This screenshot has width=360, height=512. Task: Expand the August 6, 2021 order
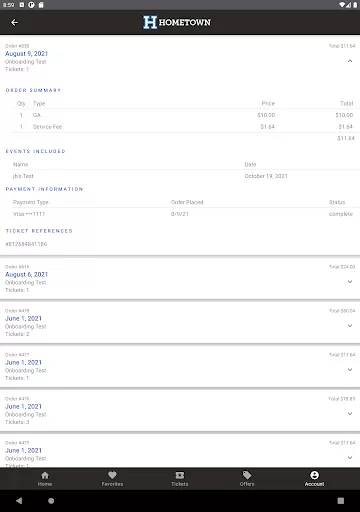point(350,282)
